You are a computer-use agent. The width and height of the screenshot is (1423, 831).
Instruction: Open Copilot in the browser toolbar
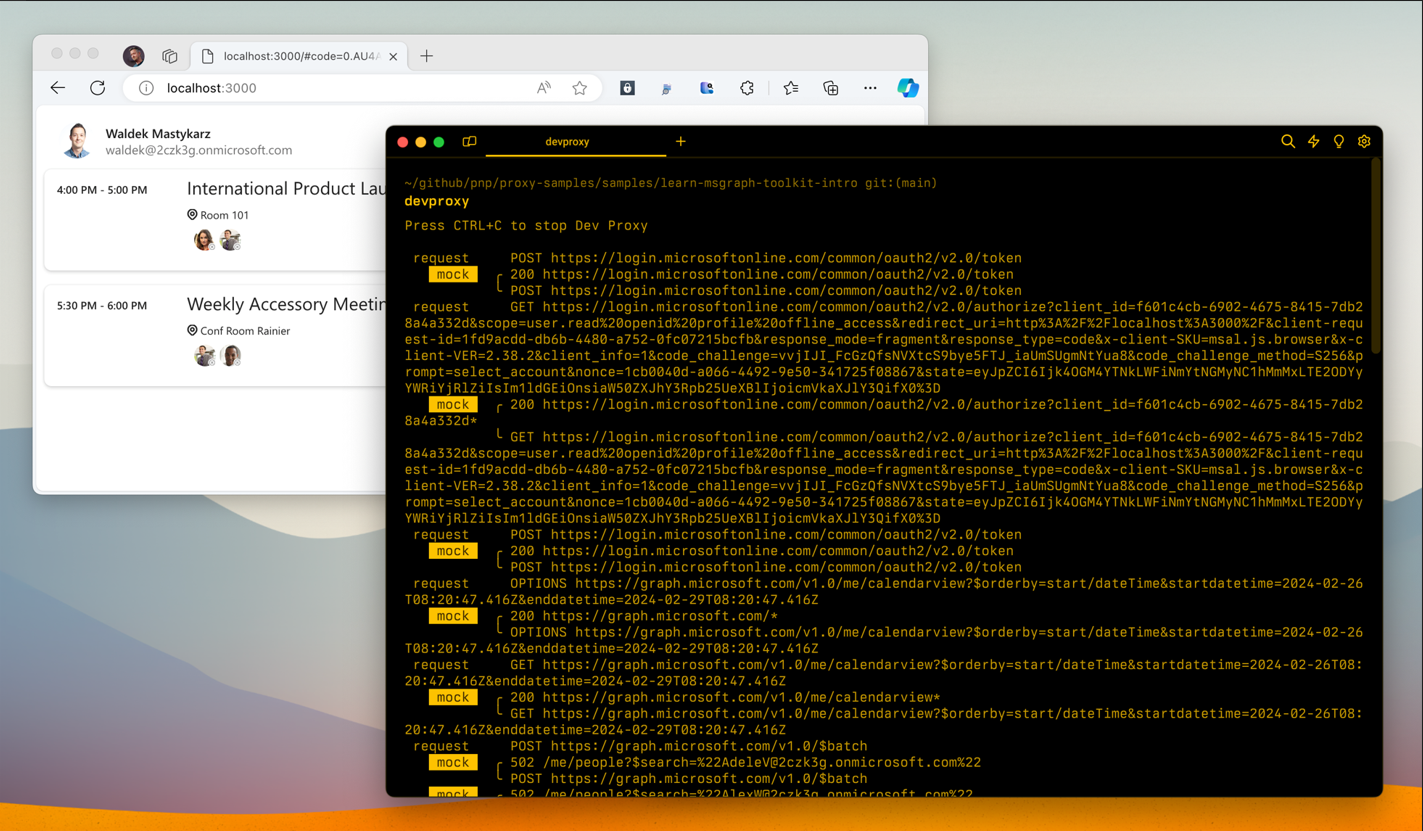pos(908,88)
